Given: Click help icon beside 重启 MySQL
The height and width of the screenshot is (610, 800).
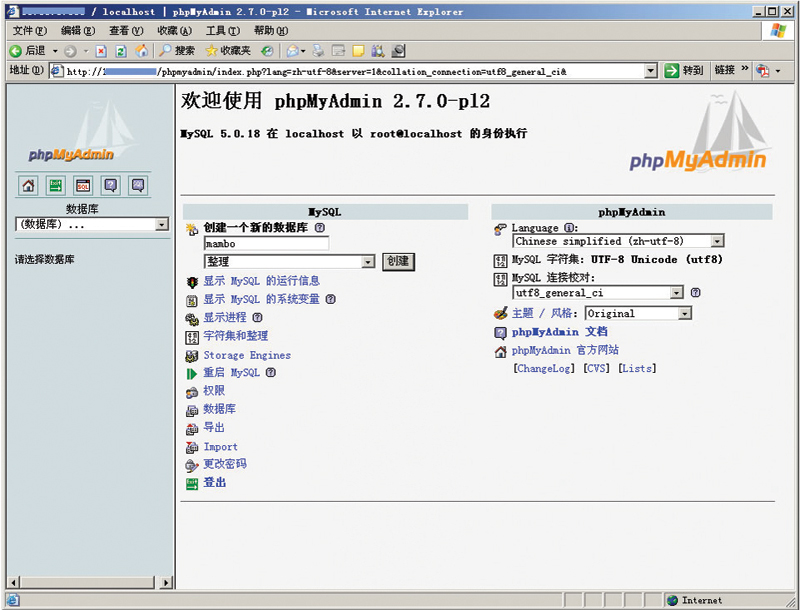Looking at the screenshot, I should [271, 372].
